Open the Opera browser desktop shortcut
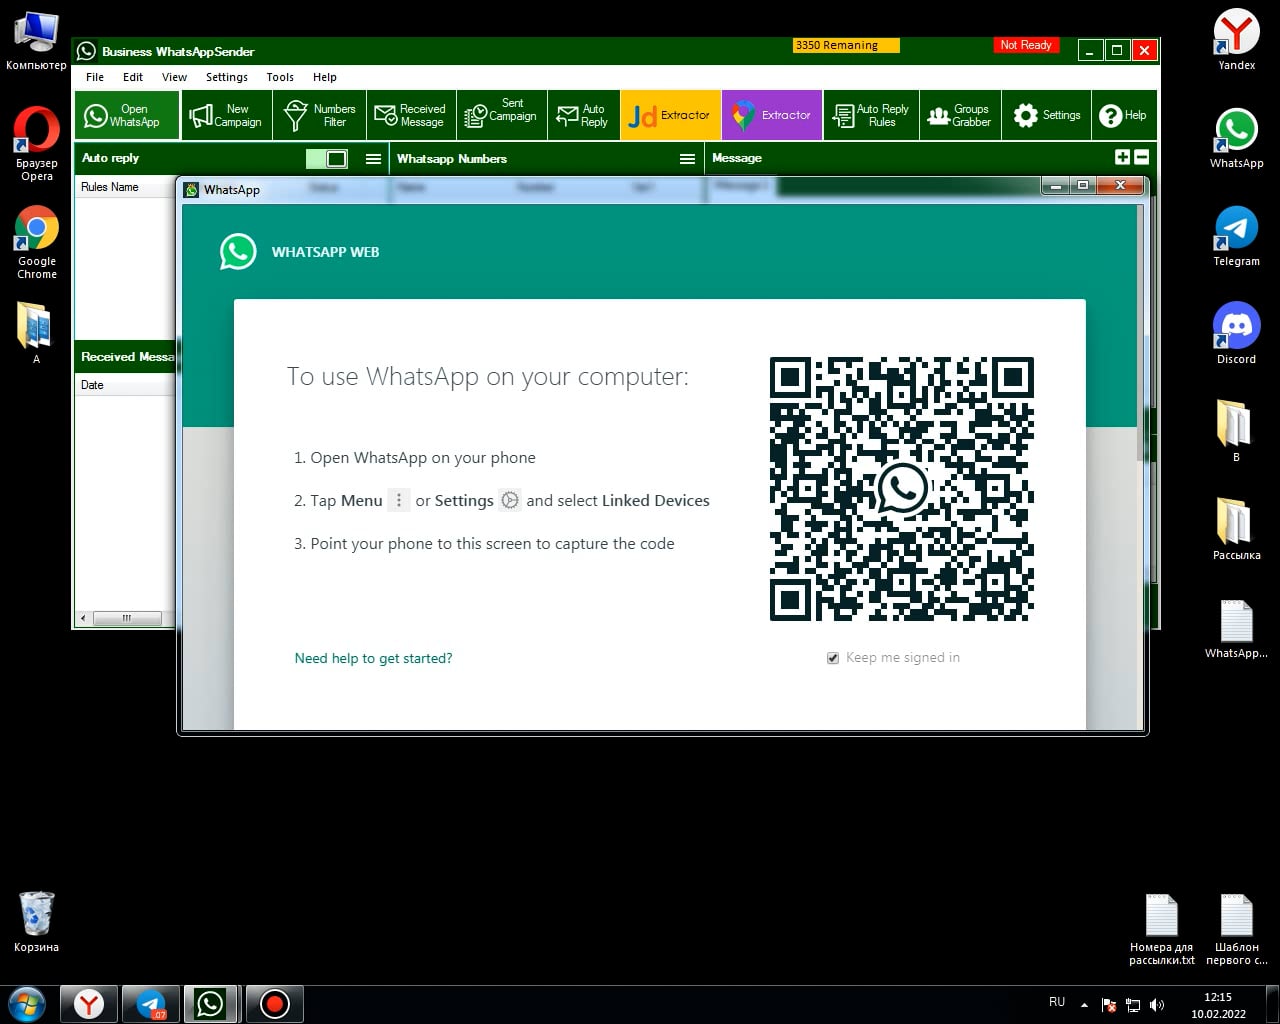Screen dimensions: 1280x1024 coord(37,144)
